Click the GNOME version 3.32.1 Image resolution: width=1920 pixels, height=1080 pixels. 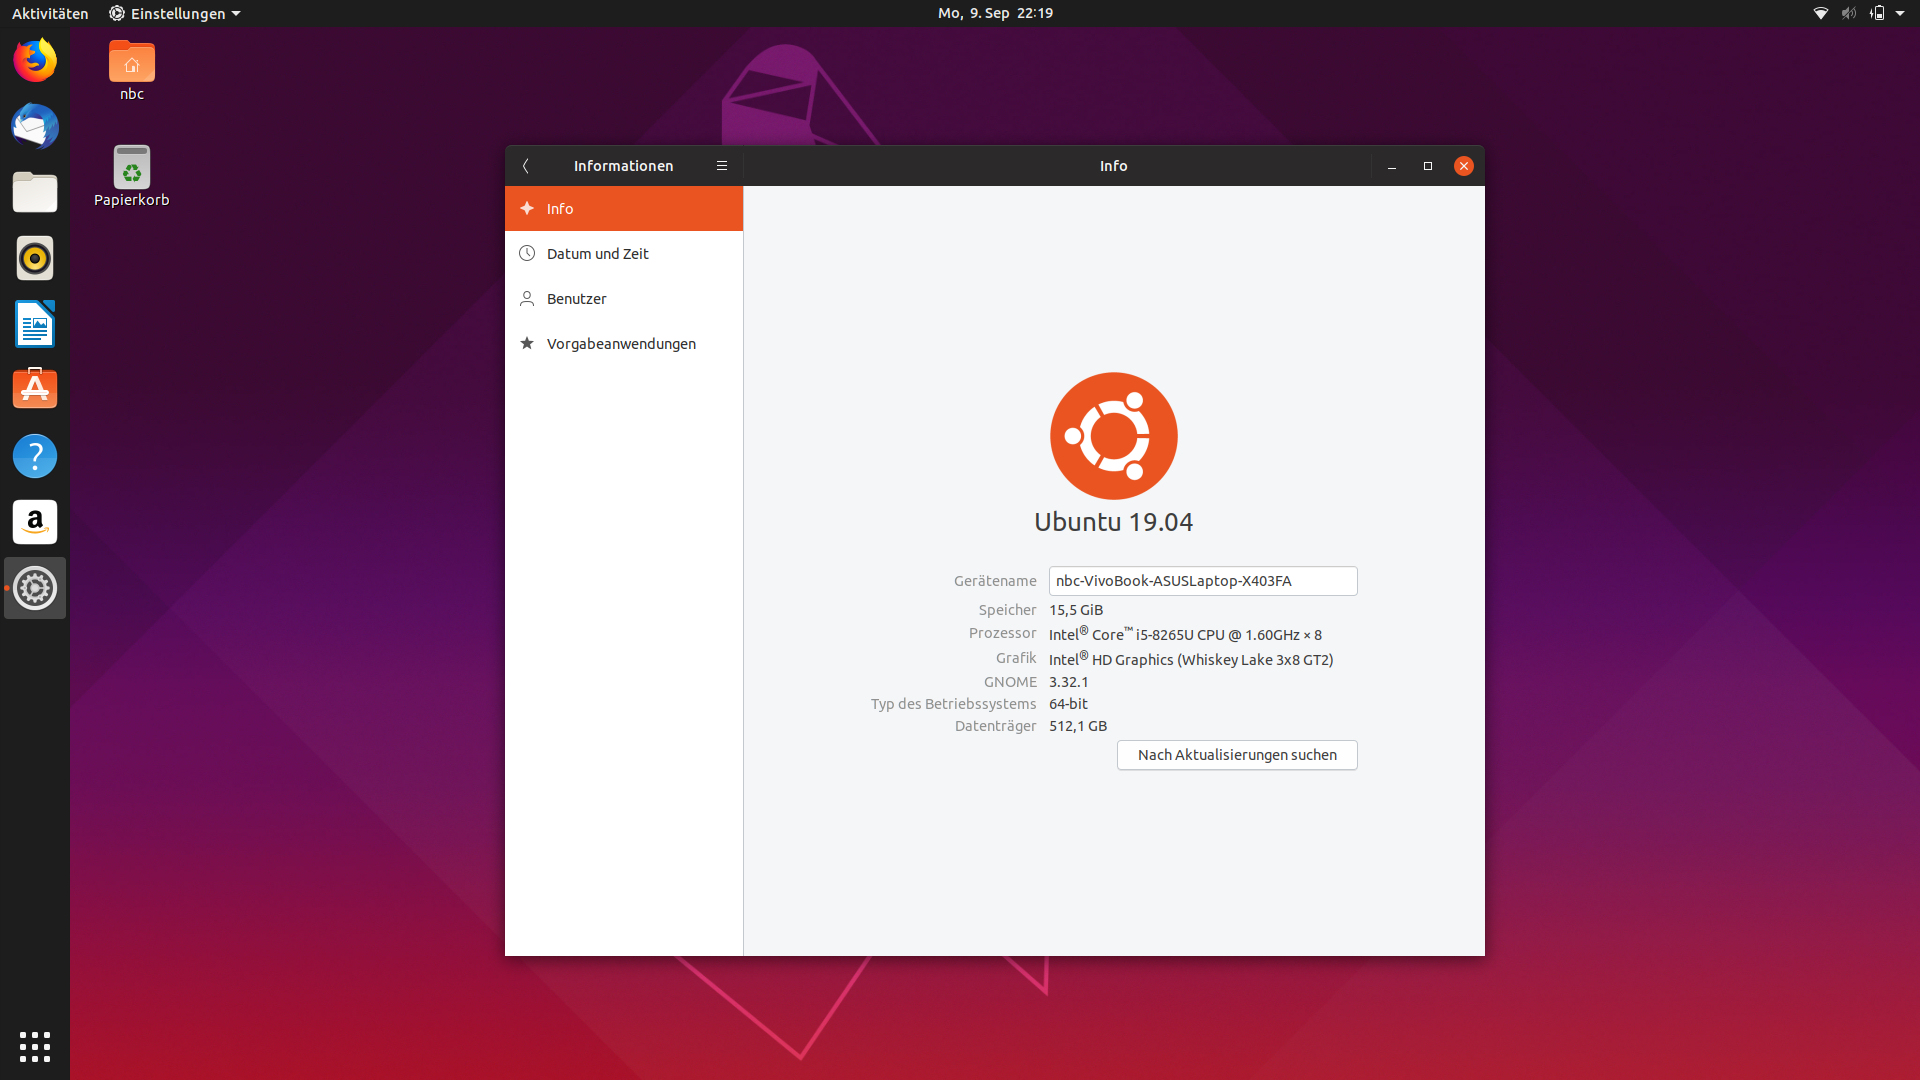click(x=1069, y=682)
